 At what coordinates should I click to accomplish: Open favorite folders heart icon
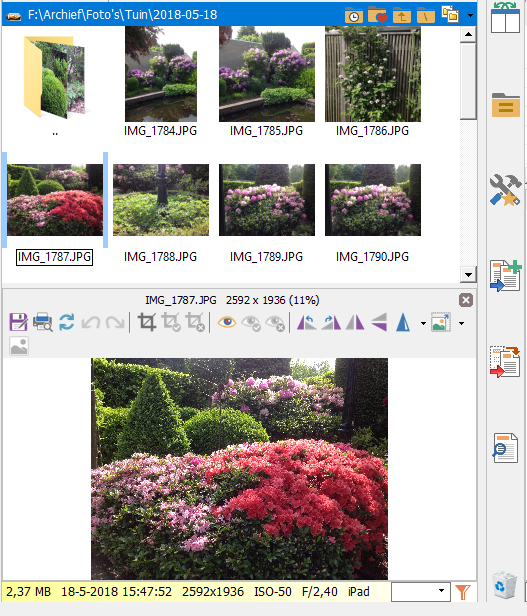tap(377, 15)
